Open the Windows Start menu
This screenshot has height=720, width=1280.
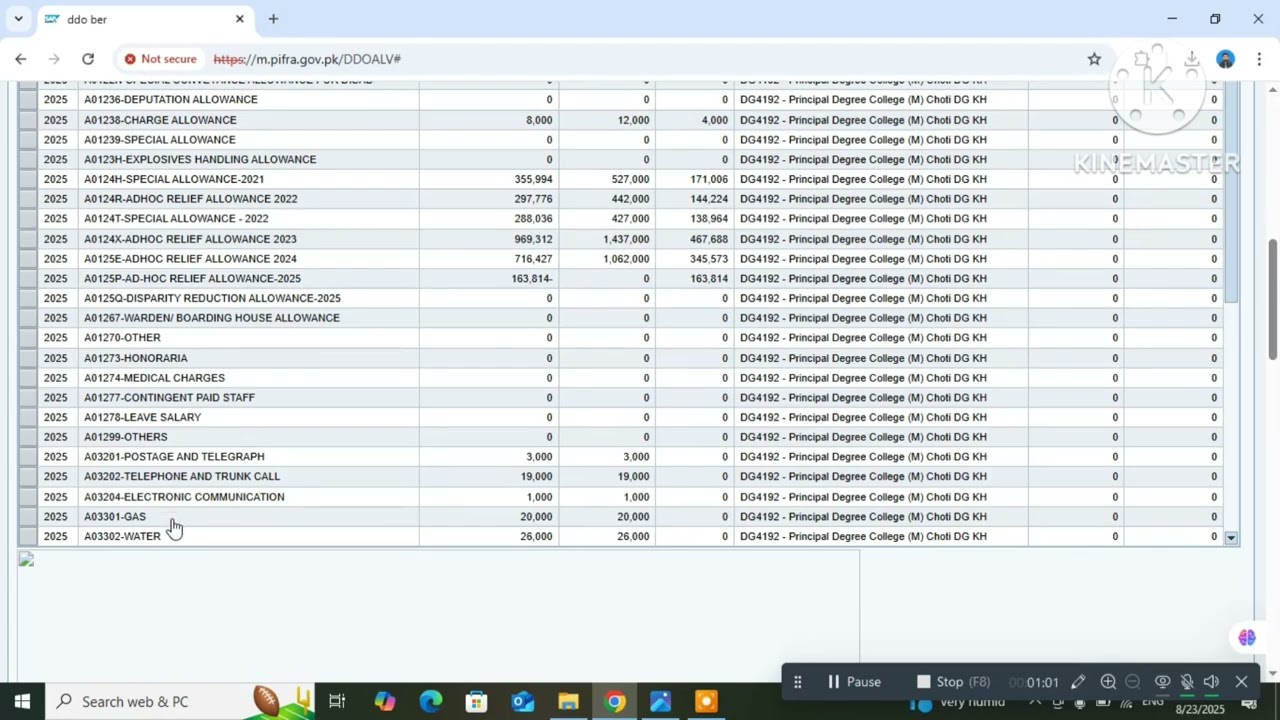click(22, 701)
